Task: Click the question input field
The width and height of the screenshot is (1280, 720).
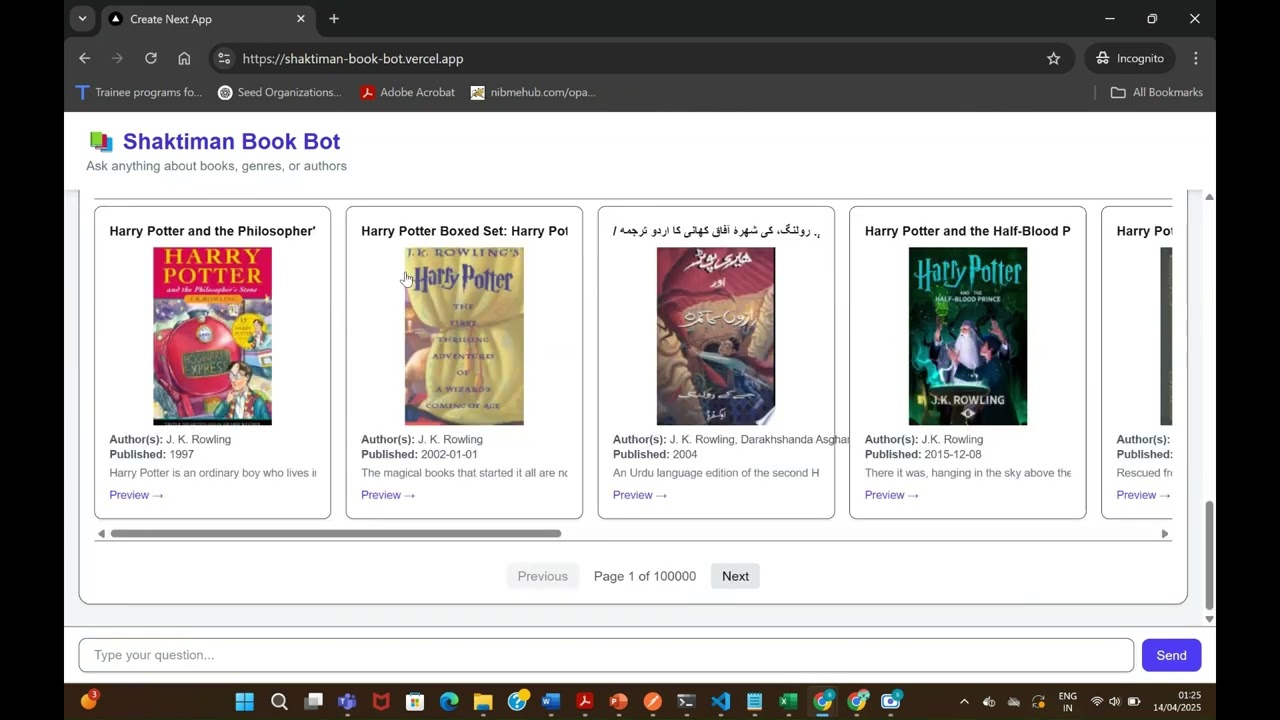Action: pos(600,655)
